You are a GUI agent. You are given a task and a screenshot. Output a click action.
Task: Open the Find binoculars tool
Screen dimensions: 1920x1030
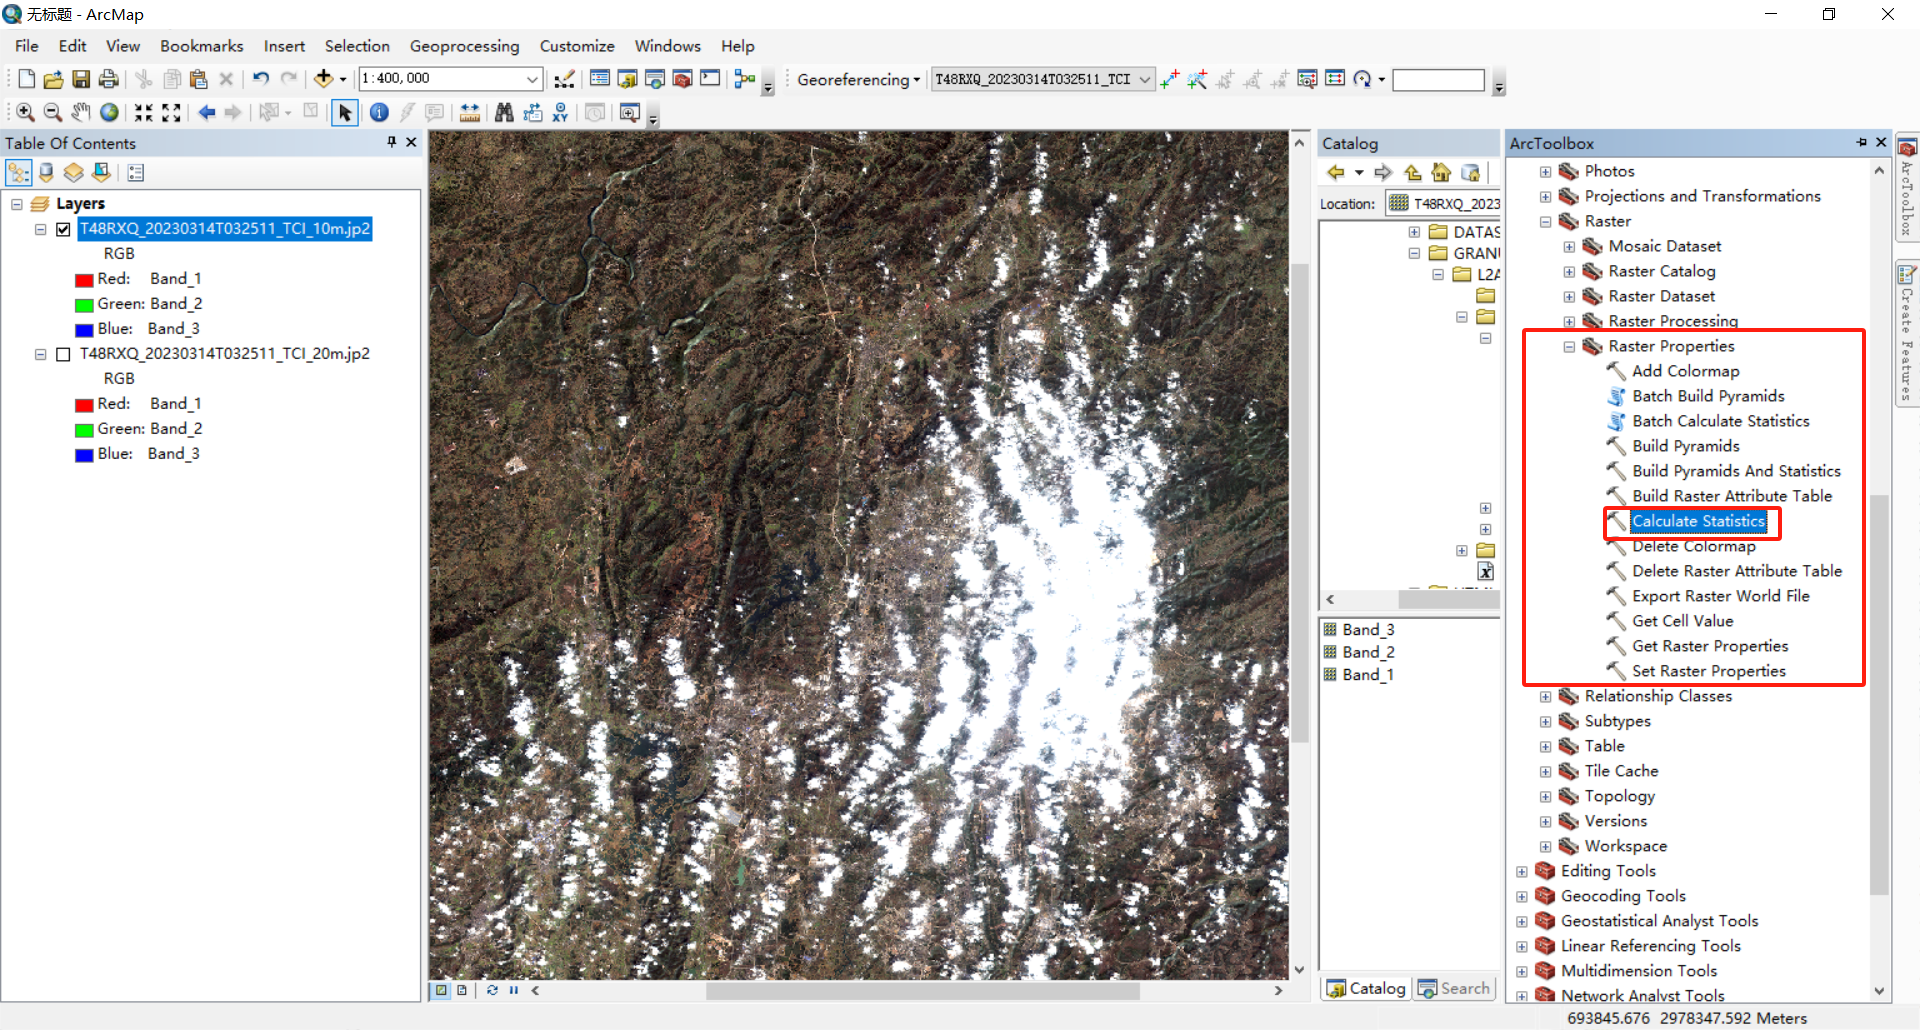(x=504, y=113)
